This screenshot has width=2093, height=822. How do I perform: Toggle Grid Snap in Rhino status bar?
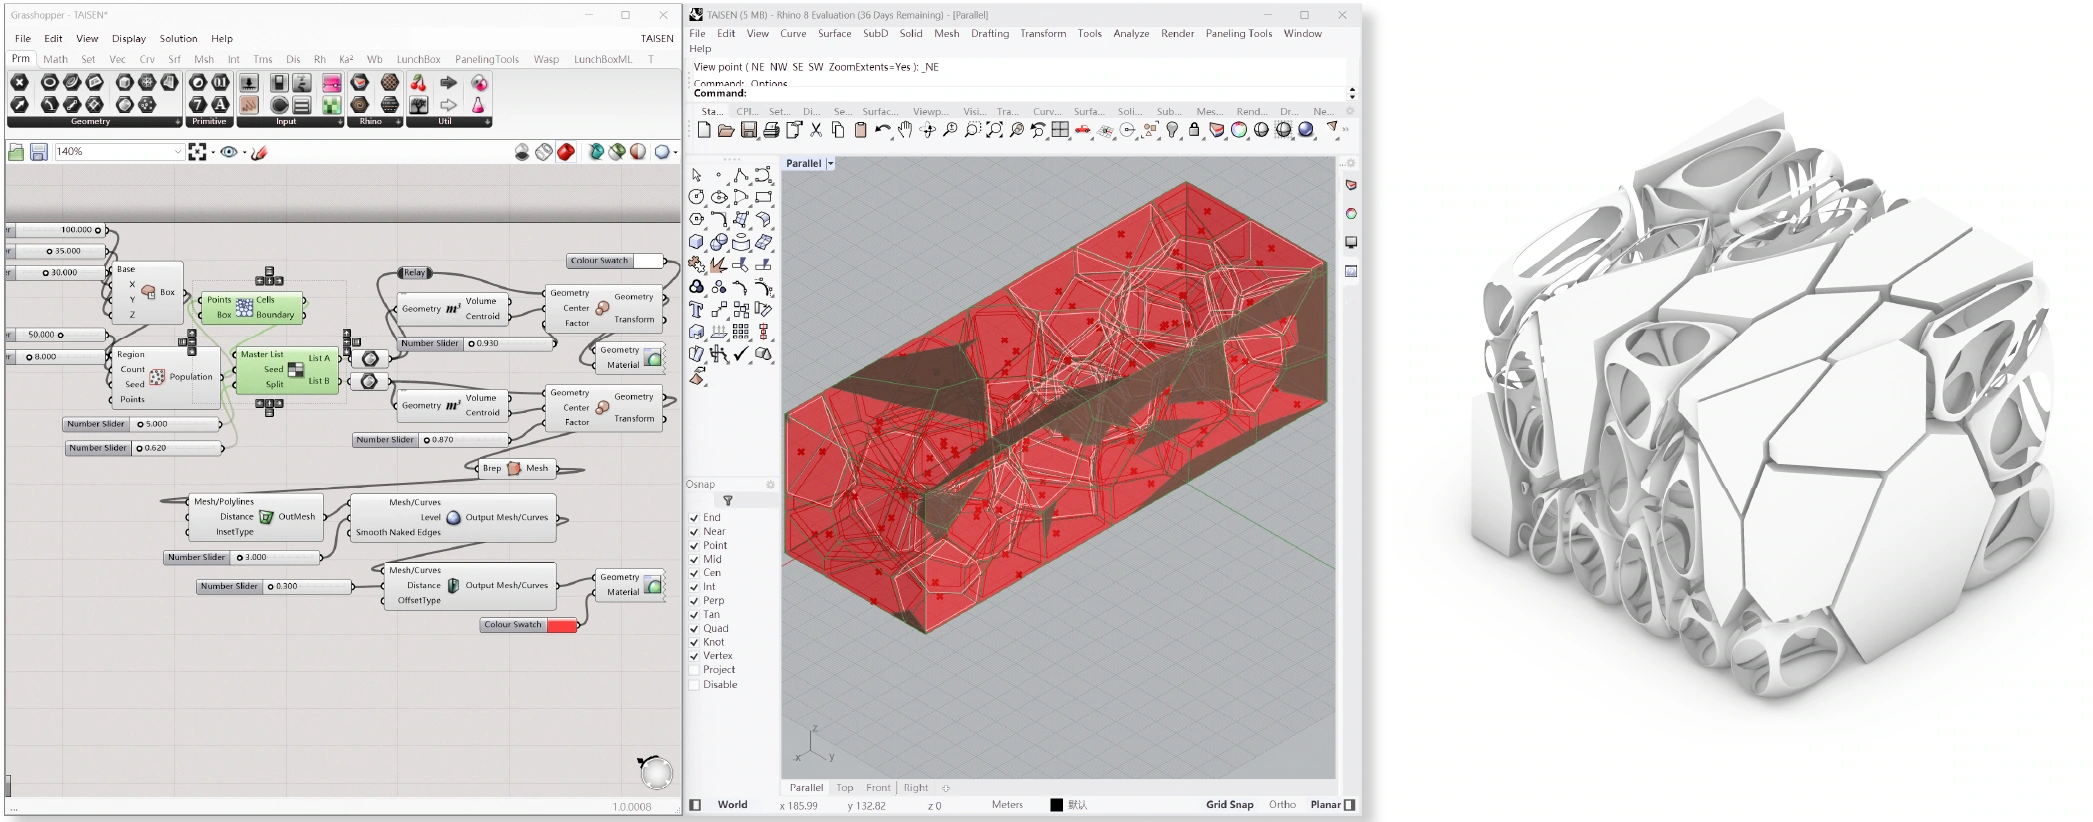[1229, 805]
